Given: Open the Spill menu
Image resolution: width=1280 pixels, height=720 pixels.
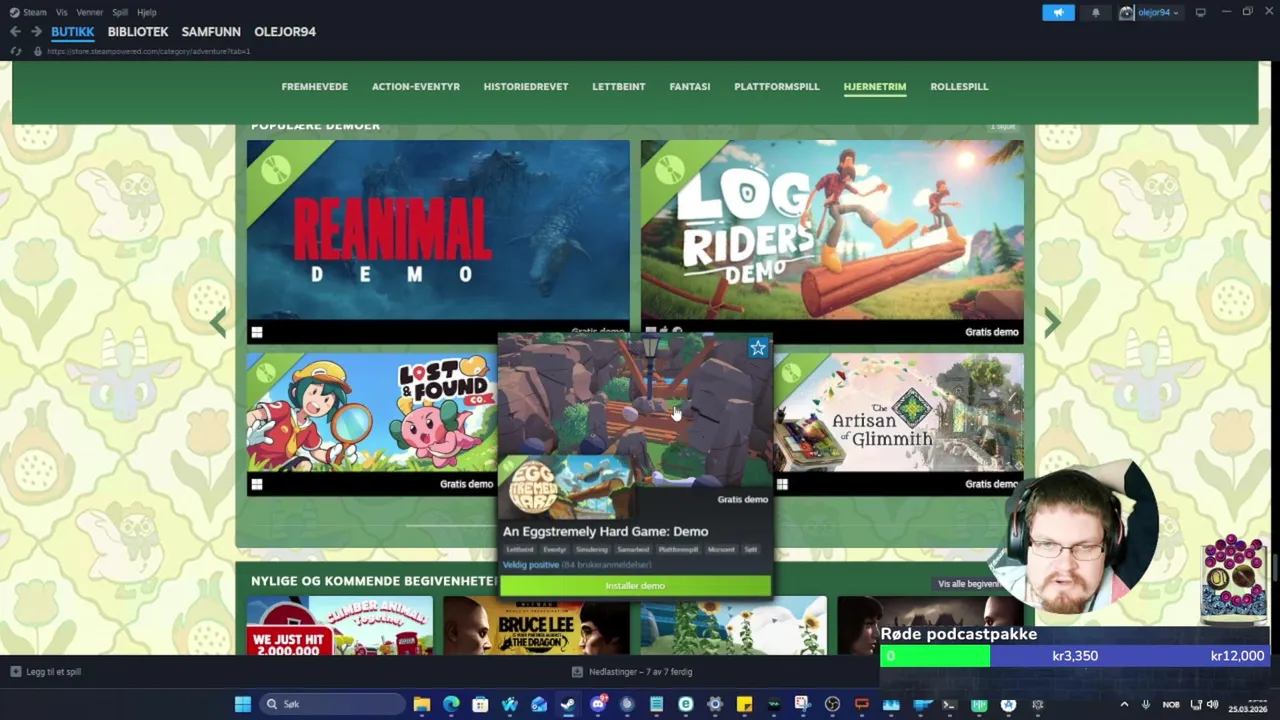Looking at the screenshot, I should [120, 12].
